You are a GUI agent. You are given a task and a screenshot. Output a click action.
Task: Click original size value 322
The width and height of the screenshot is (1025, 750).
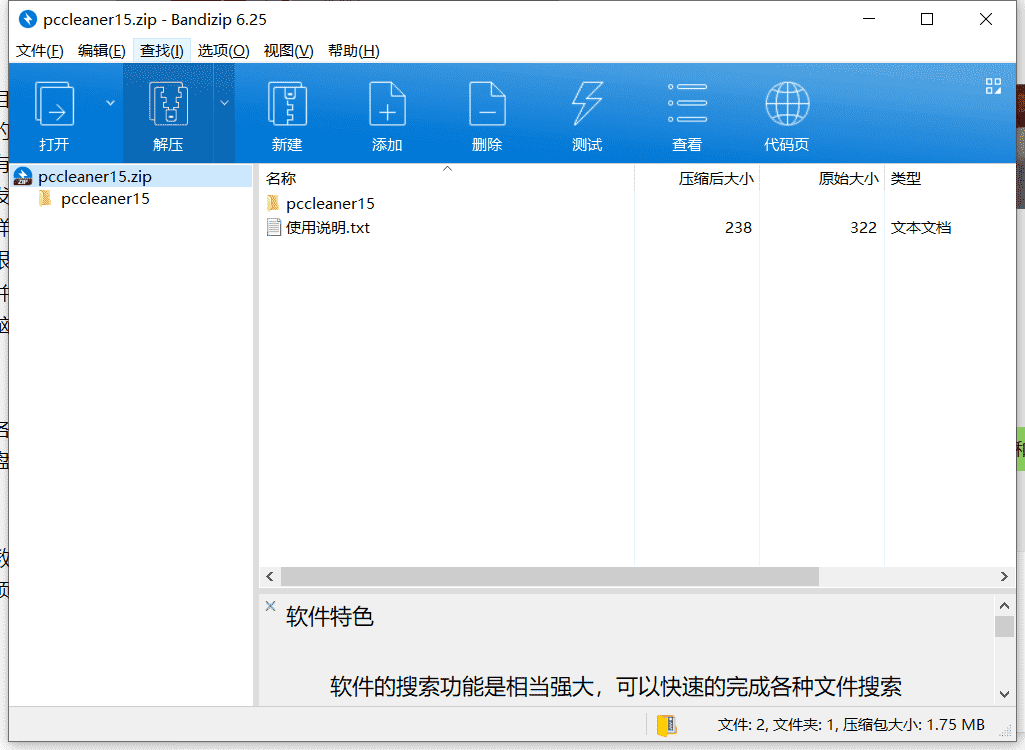pyautogui.click(x=863, y=228)
